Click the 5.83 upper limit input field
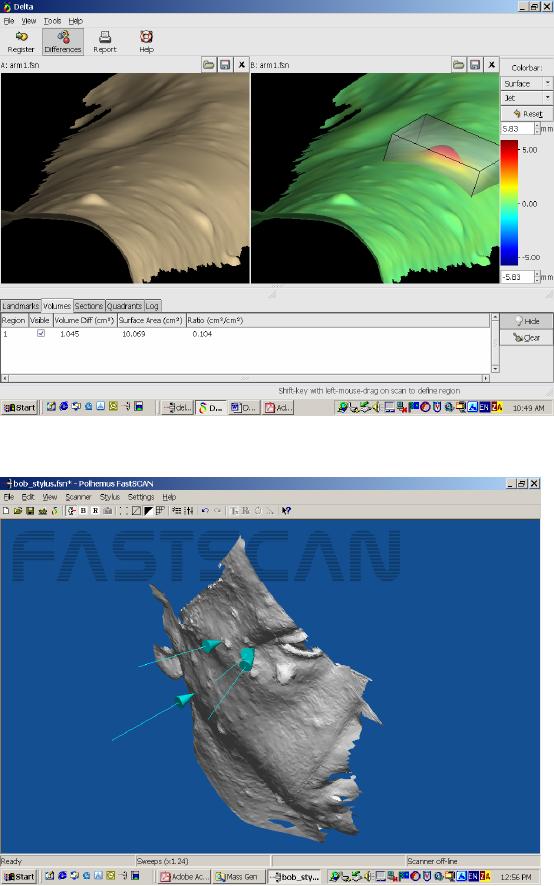The image size is (554, 886). pyautogui.click(x=517, y=129)
